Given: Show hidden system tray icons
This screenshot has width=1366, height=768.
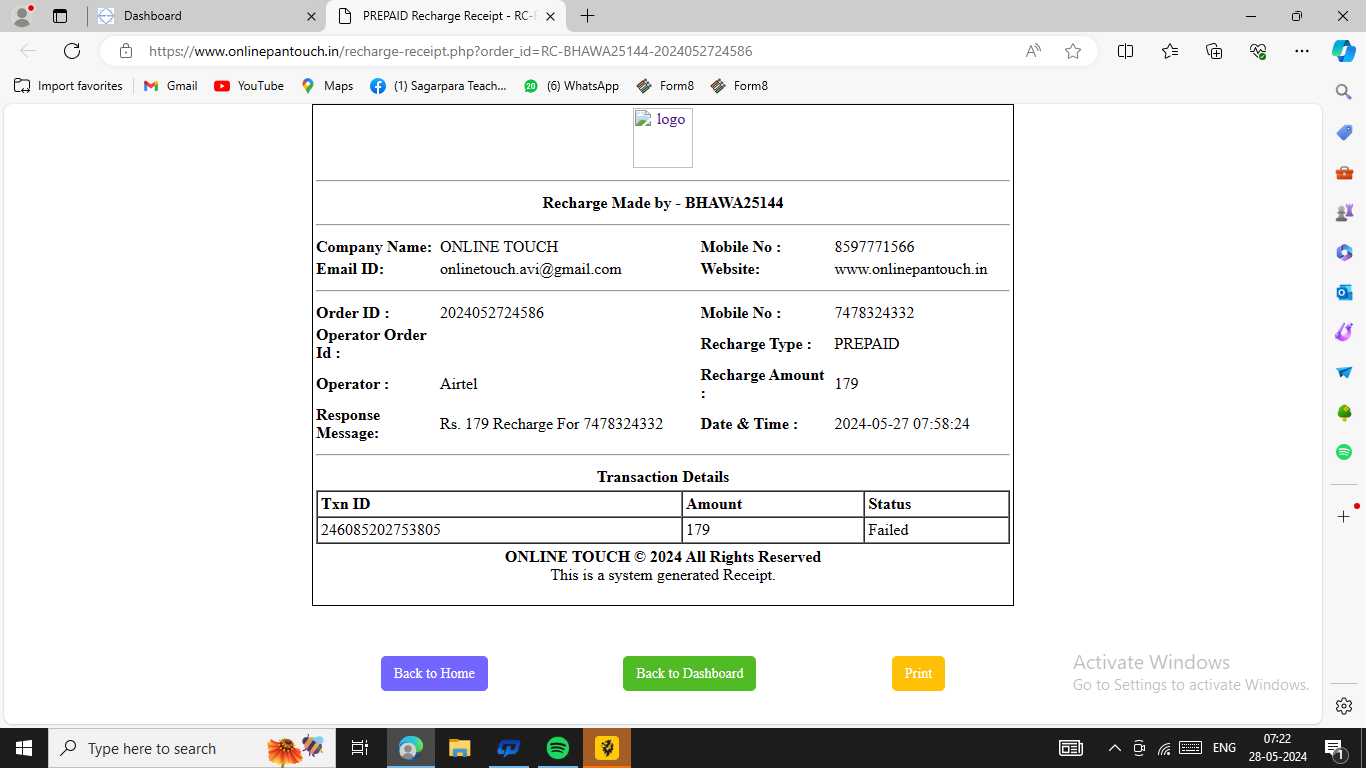Looking at the screenshot, I should pos(1114,748).
